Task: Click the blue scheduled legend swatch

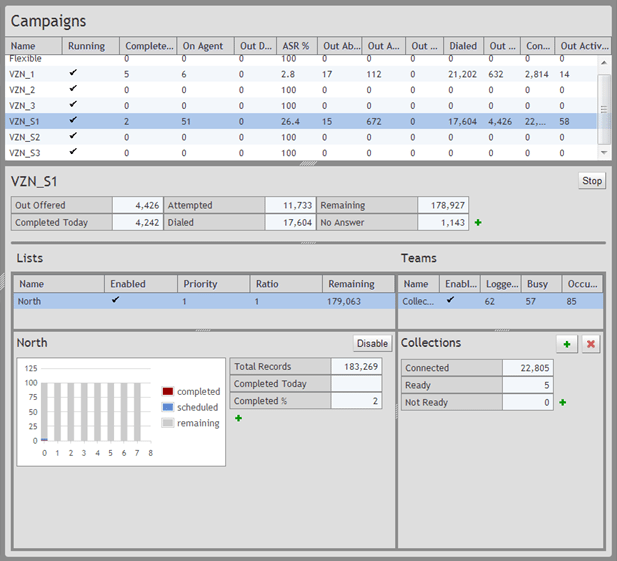Action: [167, 407]
